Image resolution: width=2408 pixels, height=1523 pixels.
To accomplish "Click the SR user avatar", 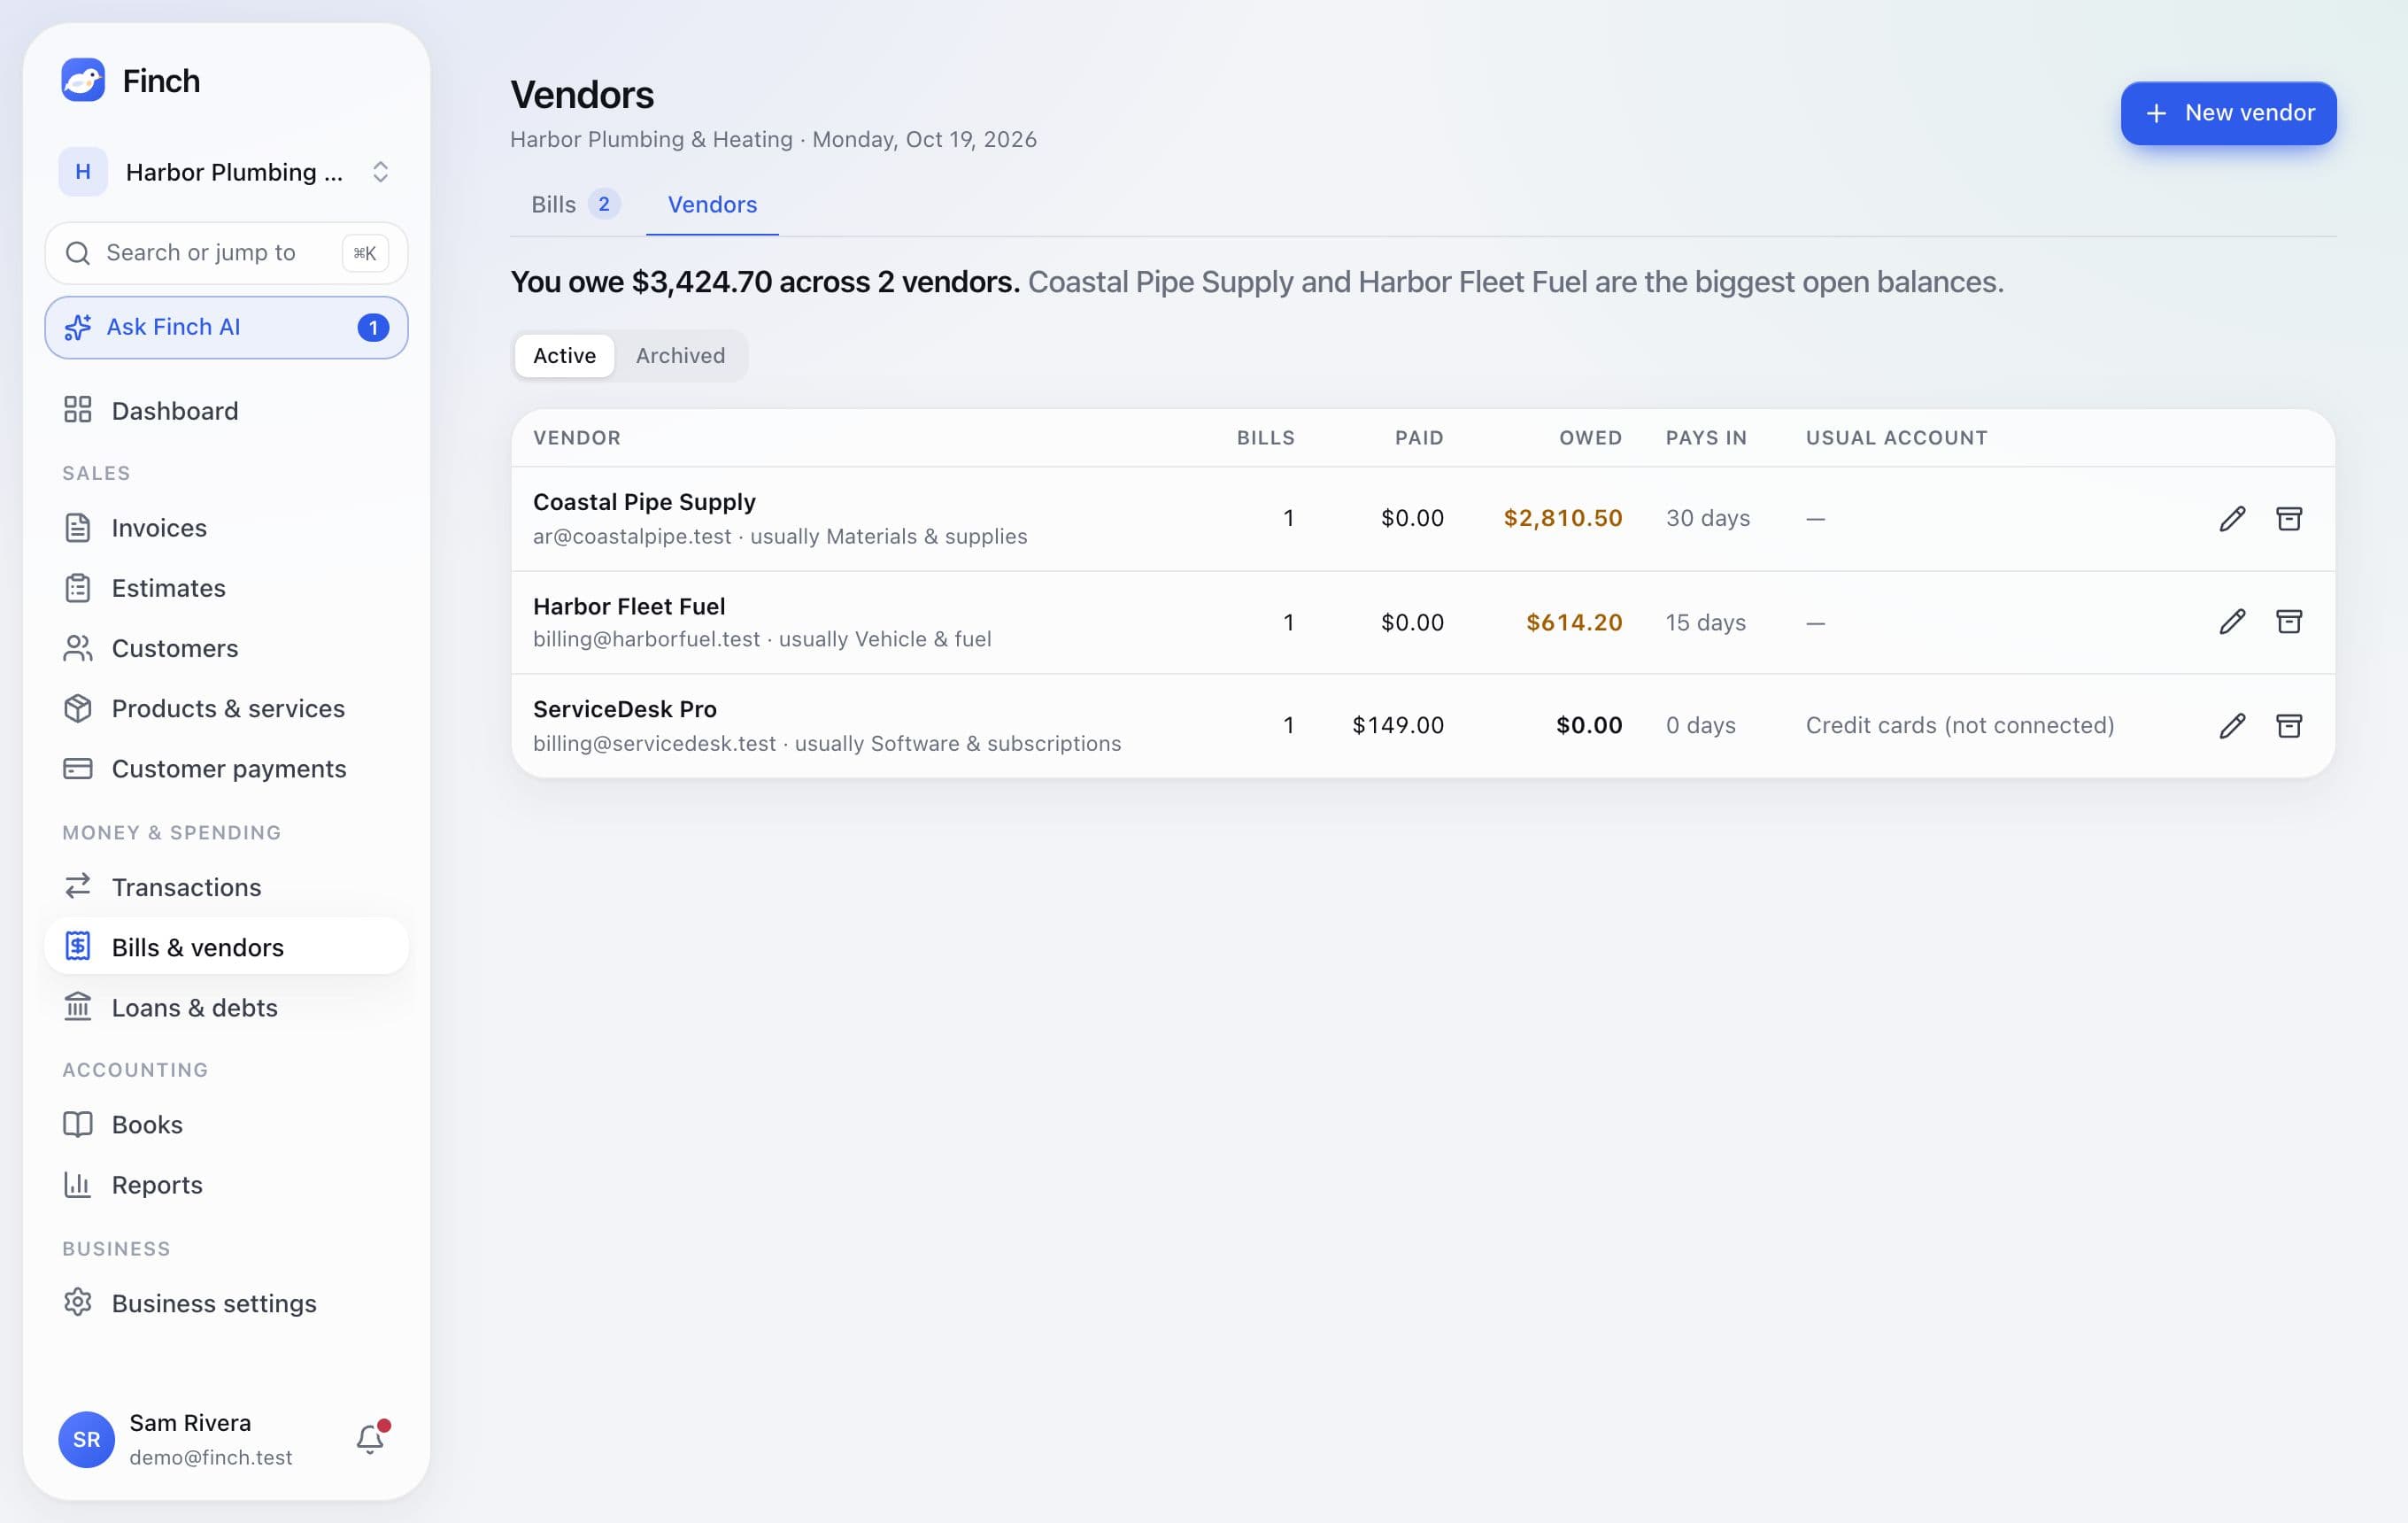I will [x=86, y=1440].
